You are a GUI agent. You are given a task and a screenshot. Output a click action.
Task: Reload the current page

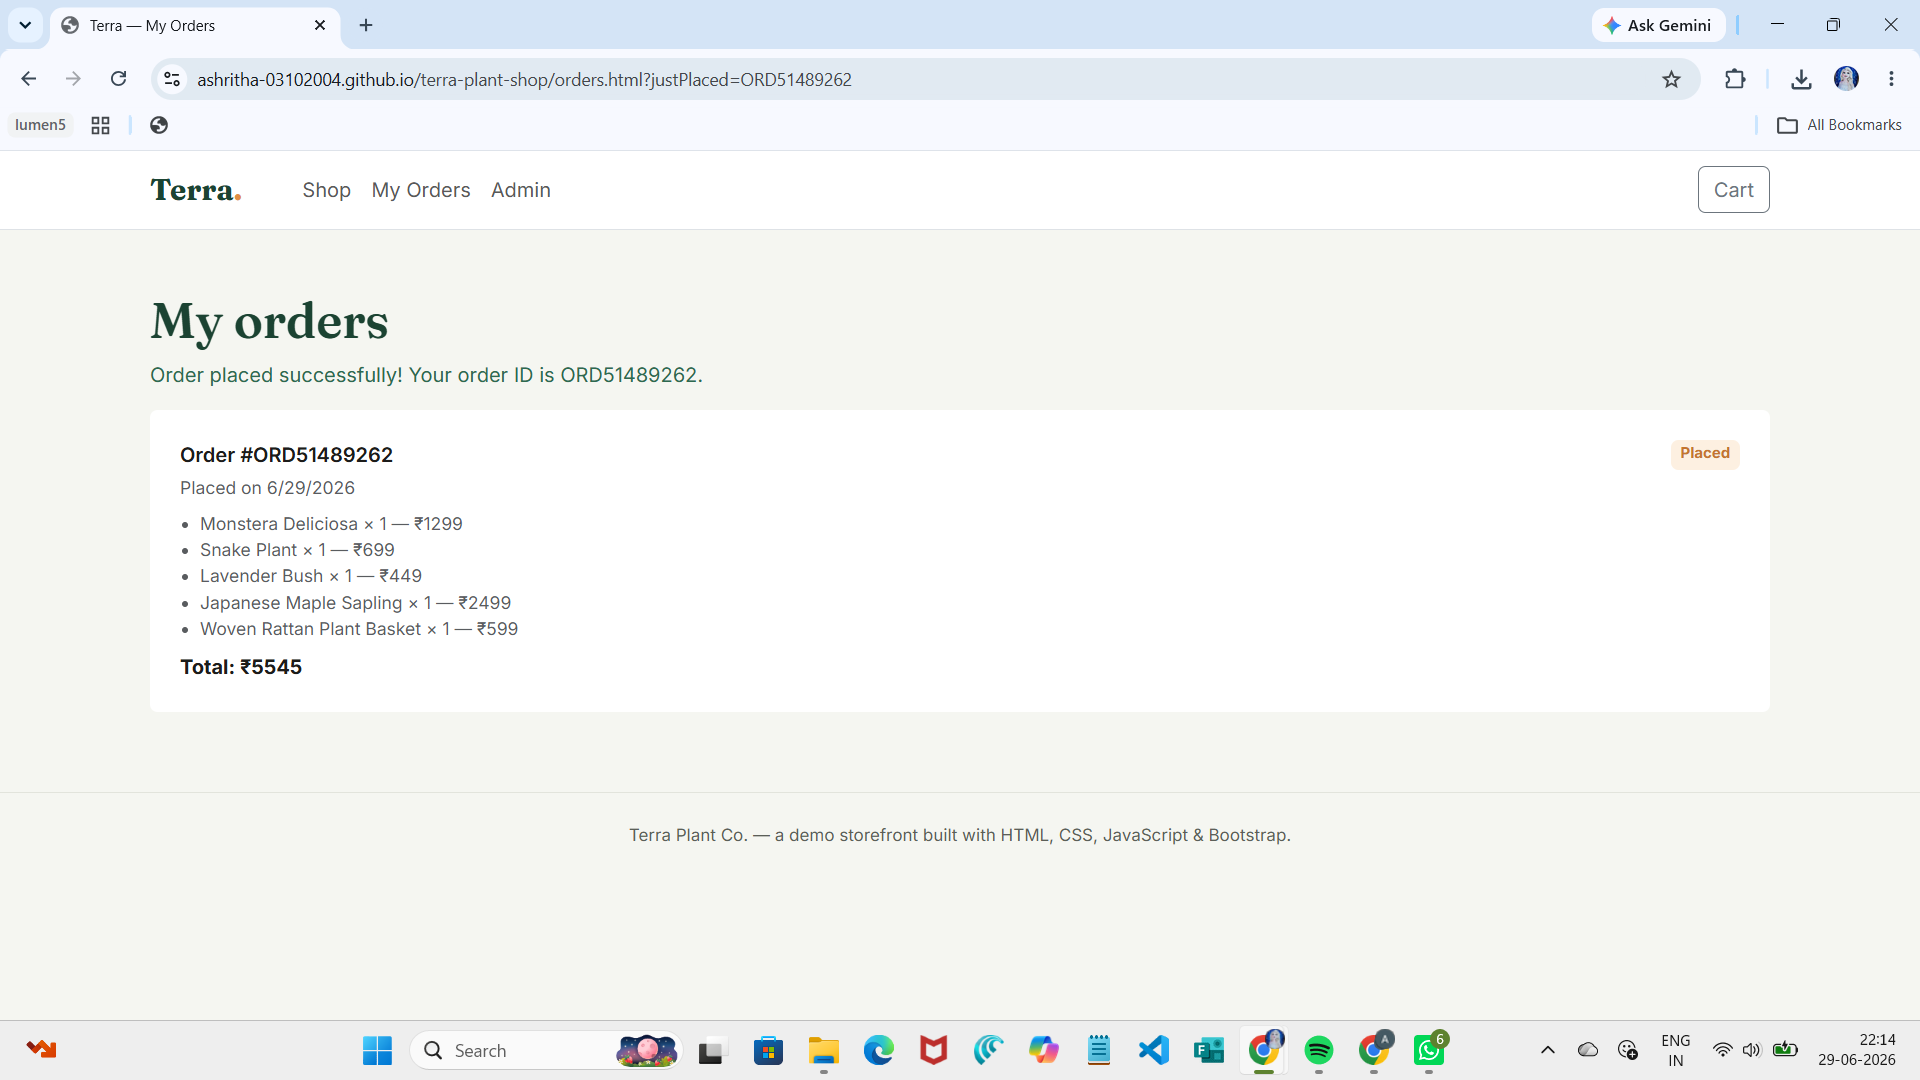[x=118, y=79]
